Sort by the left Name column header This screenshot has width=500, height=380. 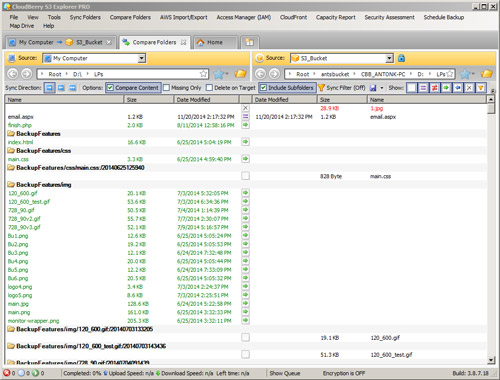click(x=64, y=99)
